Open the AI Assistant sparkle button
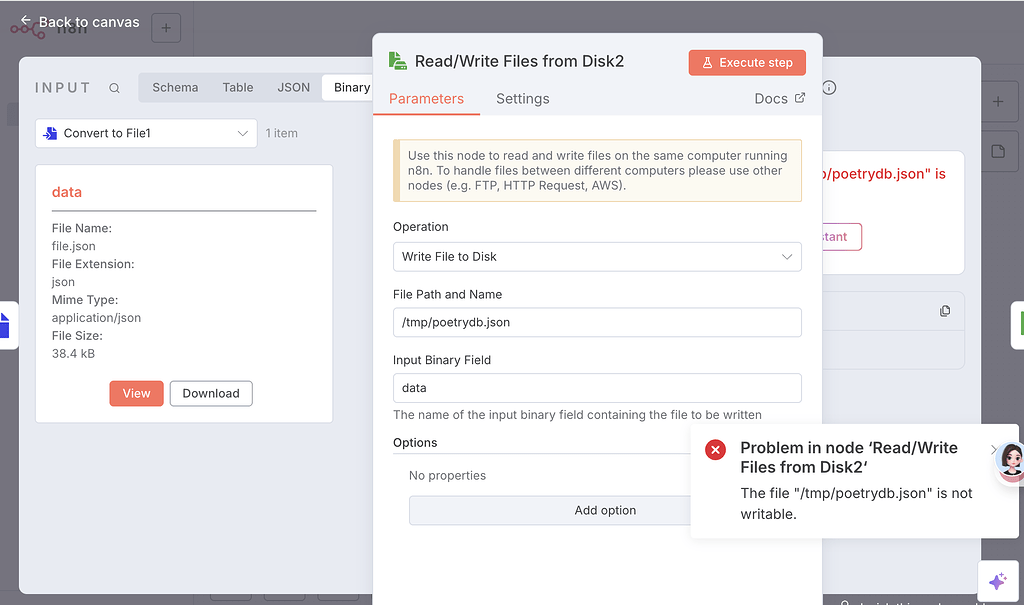Screen dimensions: 1024x605 tap(997, 581)
